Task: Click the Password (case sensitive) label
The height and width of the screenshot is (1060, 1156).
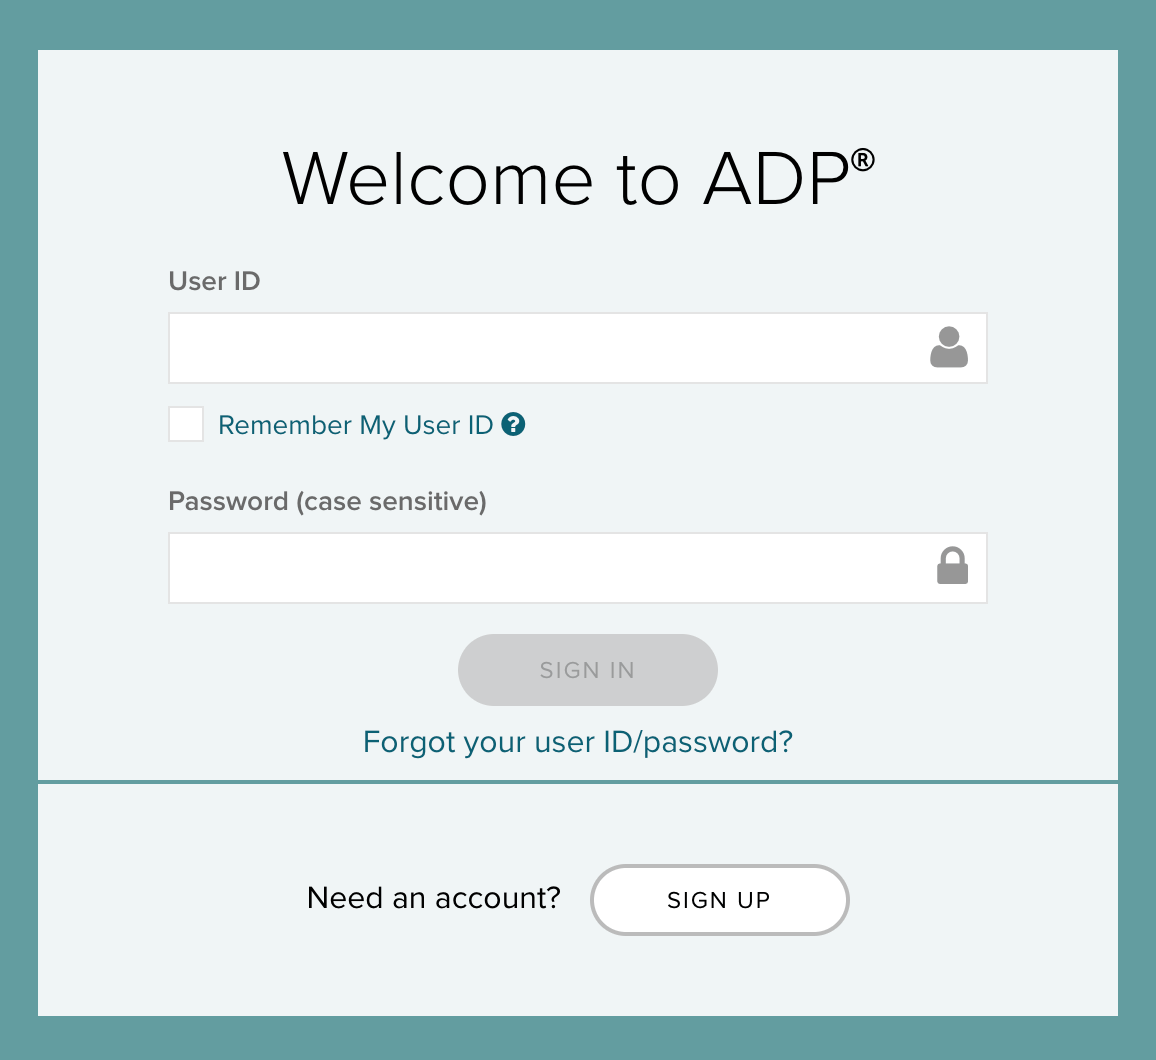Action: (327, 501)
